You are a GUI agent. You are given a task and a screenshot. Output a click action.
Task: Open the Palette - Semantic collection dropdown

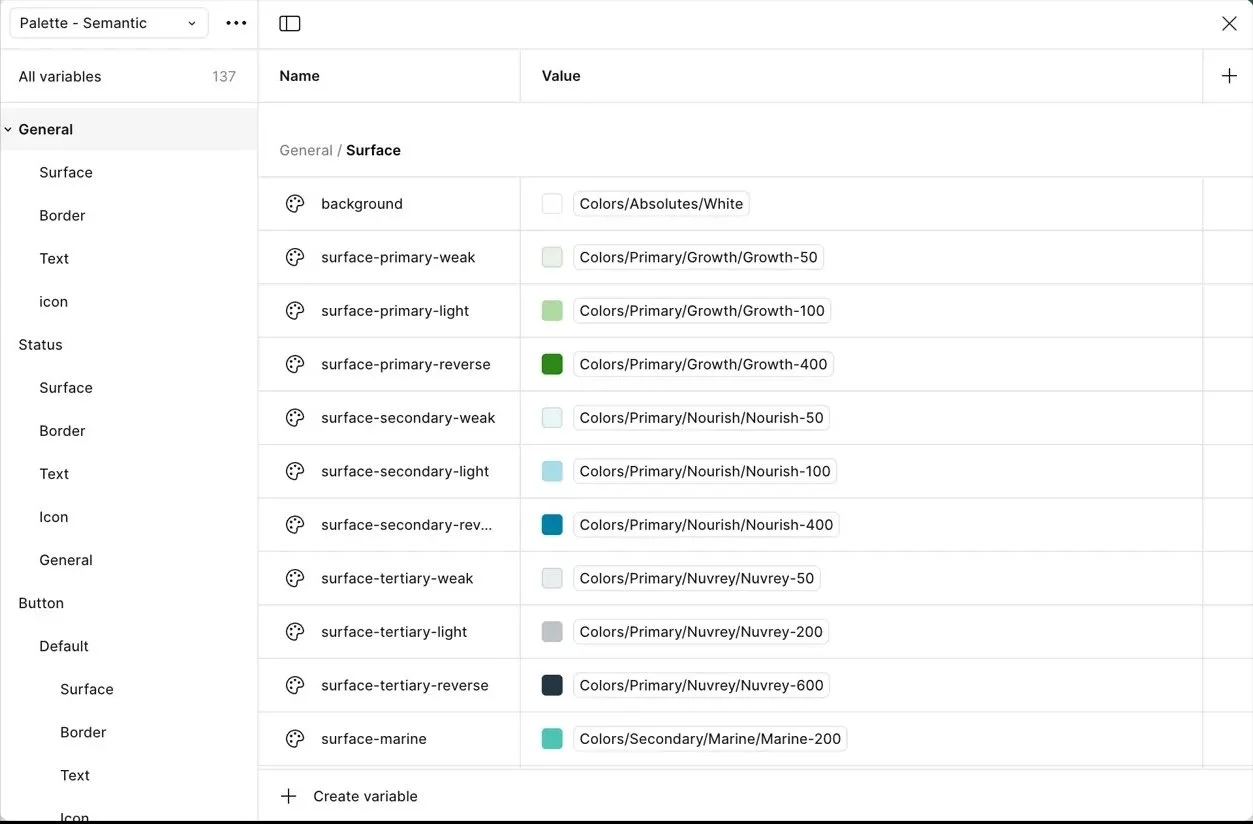109,23
